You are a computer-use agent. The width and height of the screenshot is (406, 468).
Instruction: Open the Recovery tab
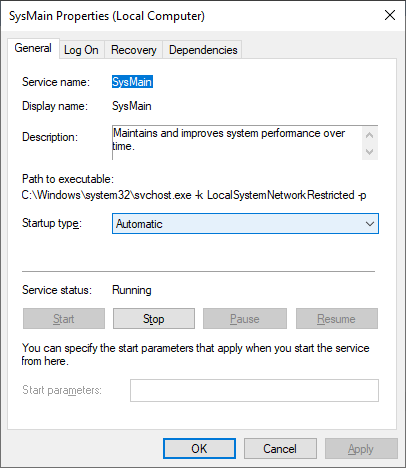133,50
